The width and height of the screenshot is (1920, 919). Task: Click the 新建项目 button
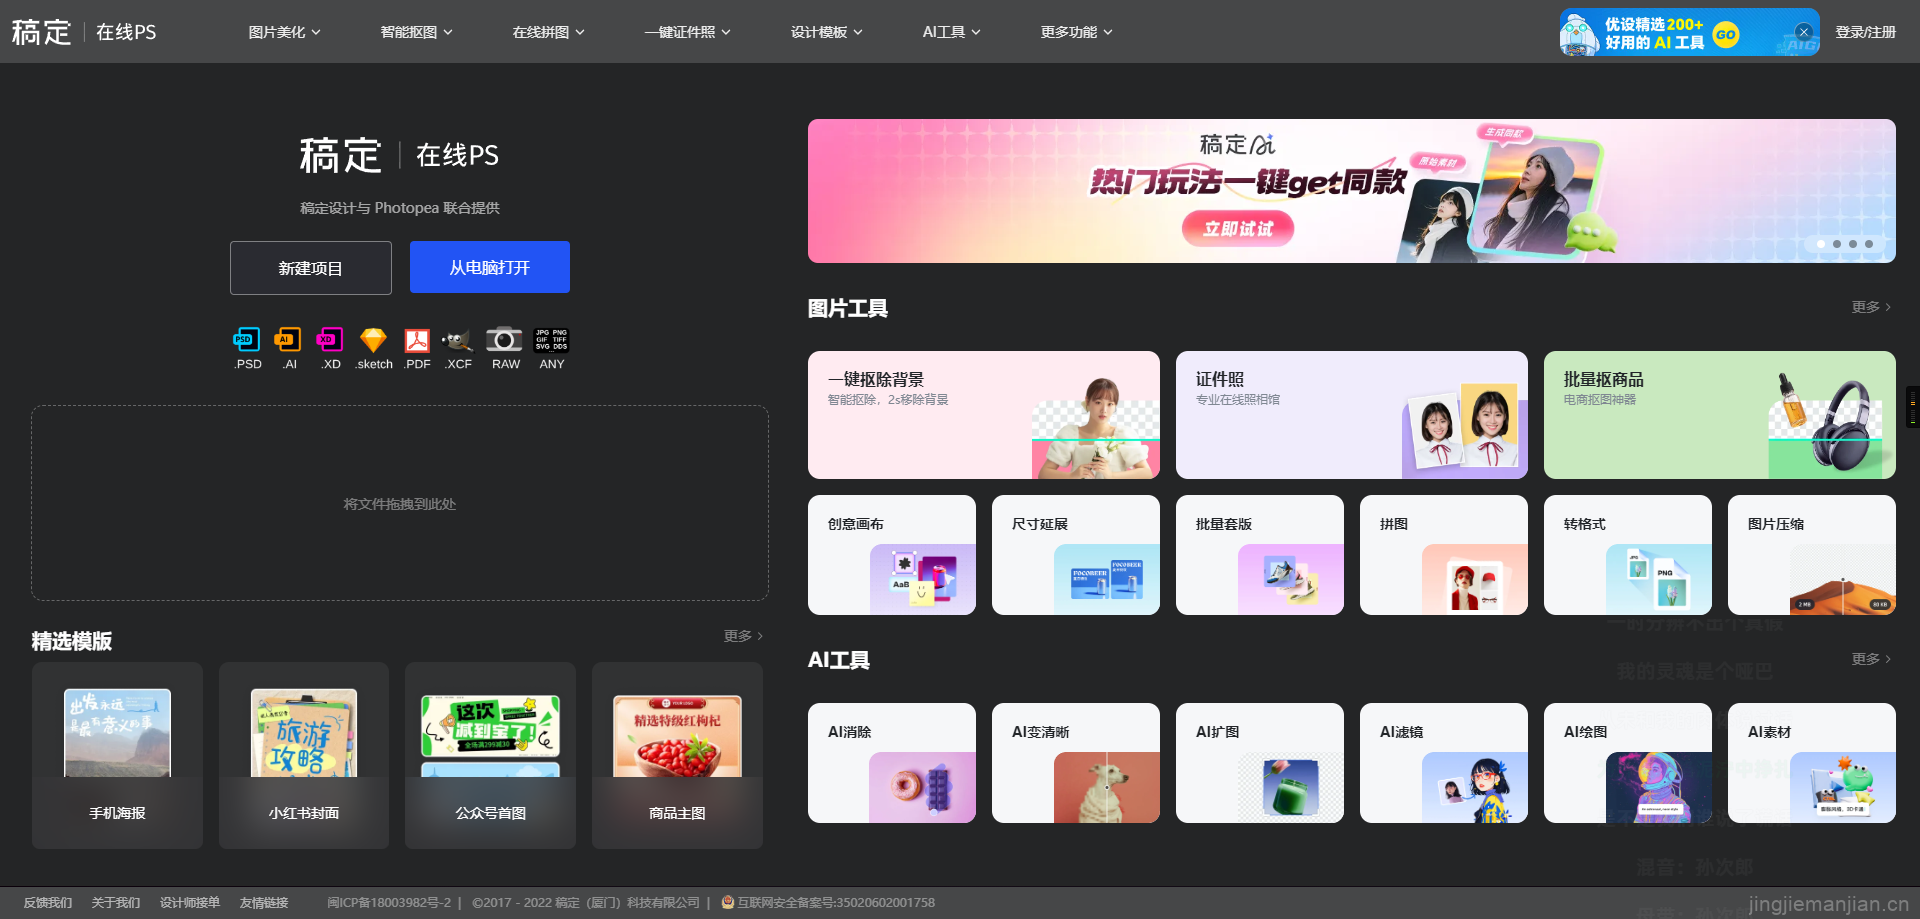310,268
